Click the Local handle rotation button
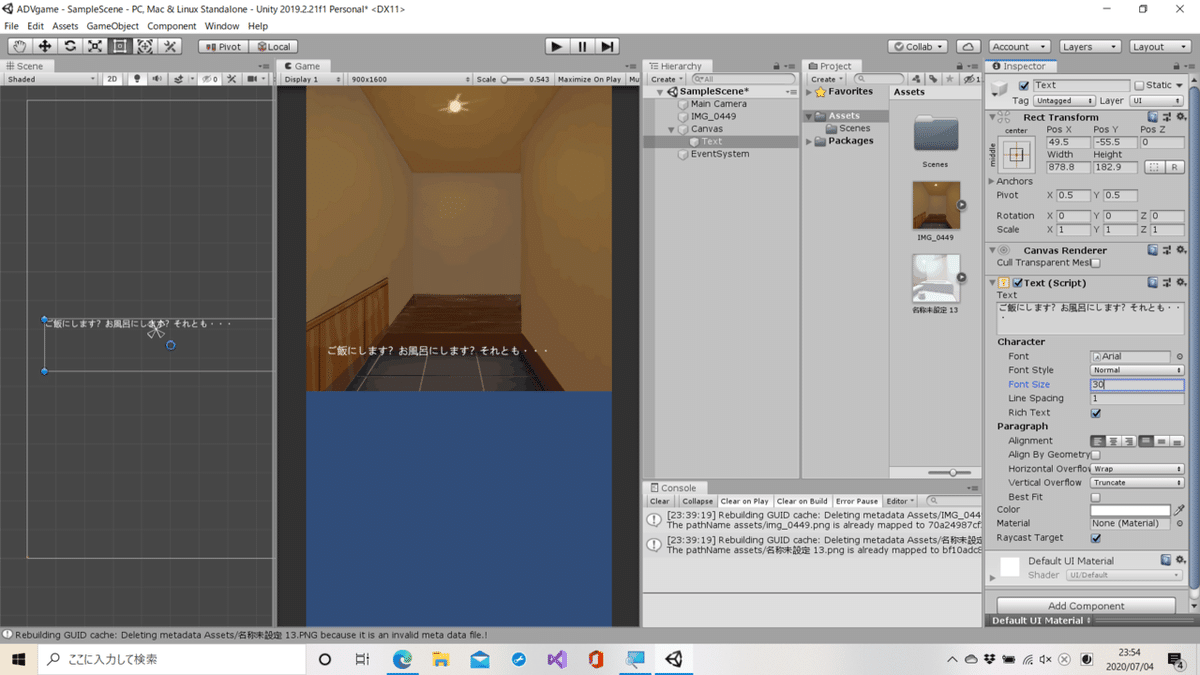The width and height of the screenshot is (1200, 675). (x=273, y=46)
